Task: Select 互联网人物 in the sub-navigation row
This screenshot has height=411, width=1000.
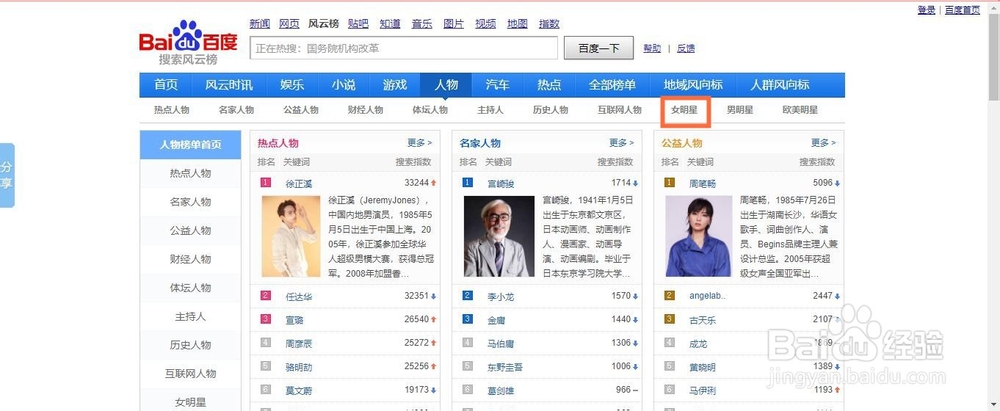Action: [x=619, y=110]
